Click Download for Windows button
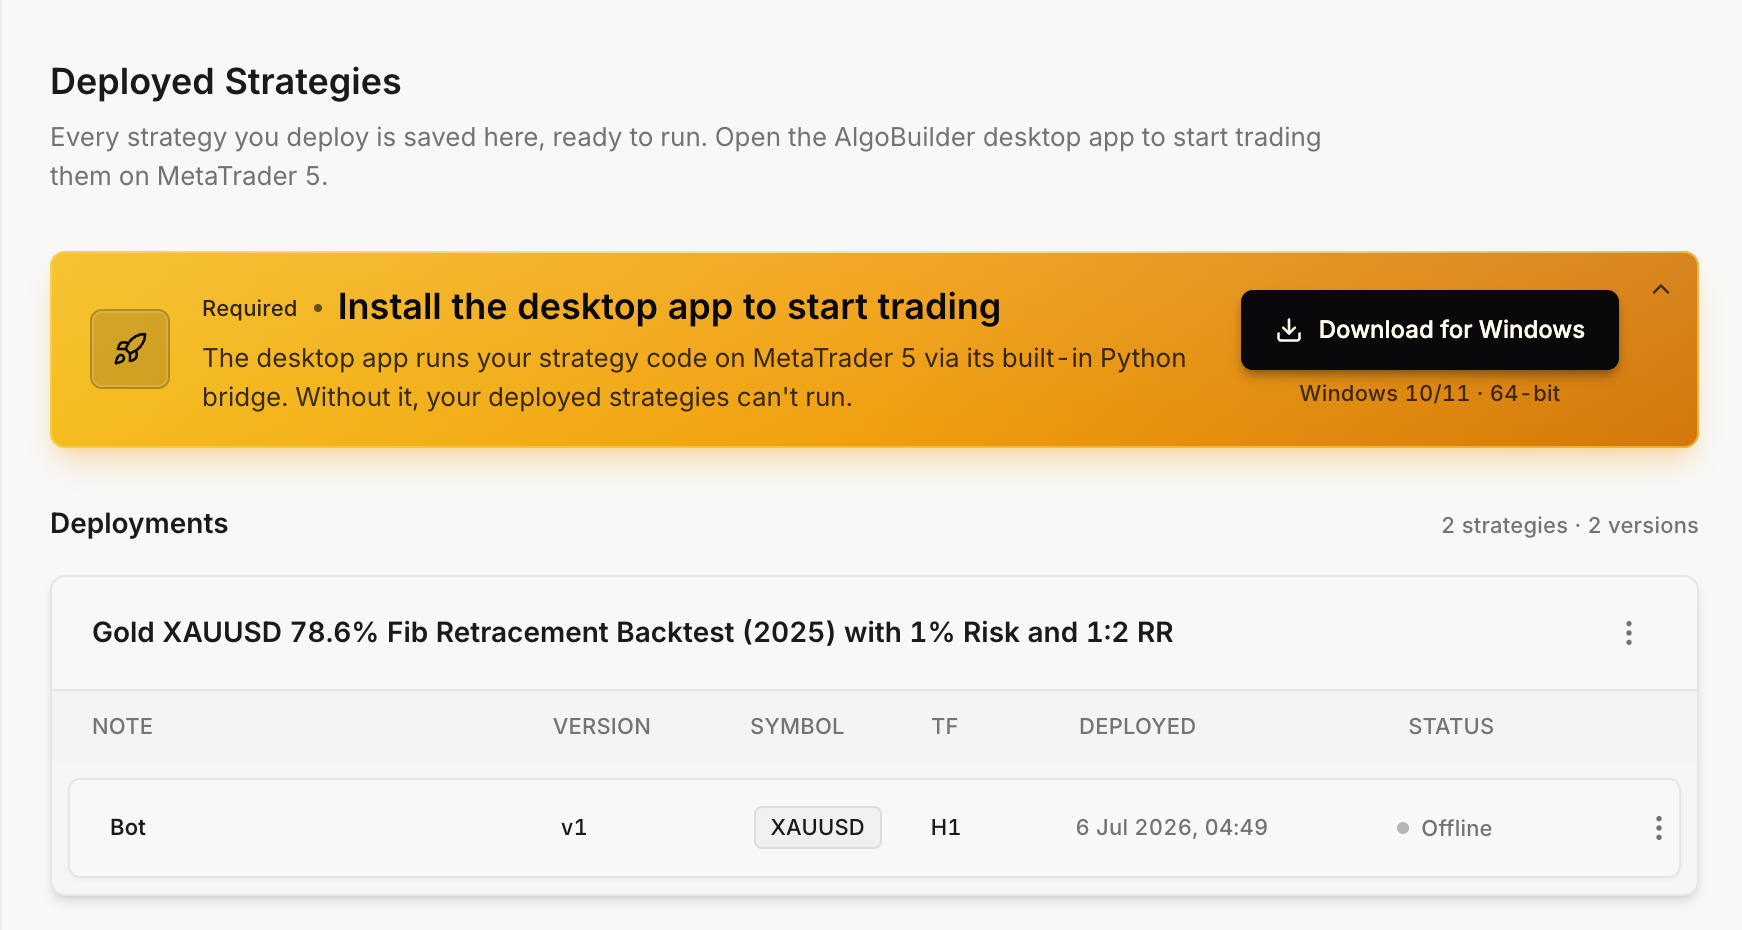This screenshot has height=930, width=1742. (x=1429, y=330)
